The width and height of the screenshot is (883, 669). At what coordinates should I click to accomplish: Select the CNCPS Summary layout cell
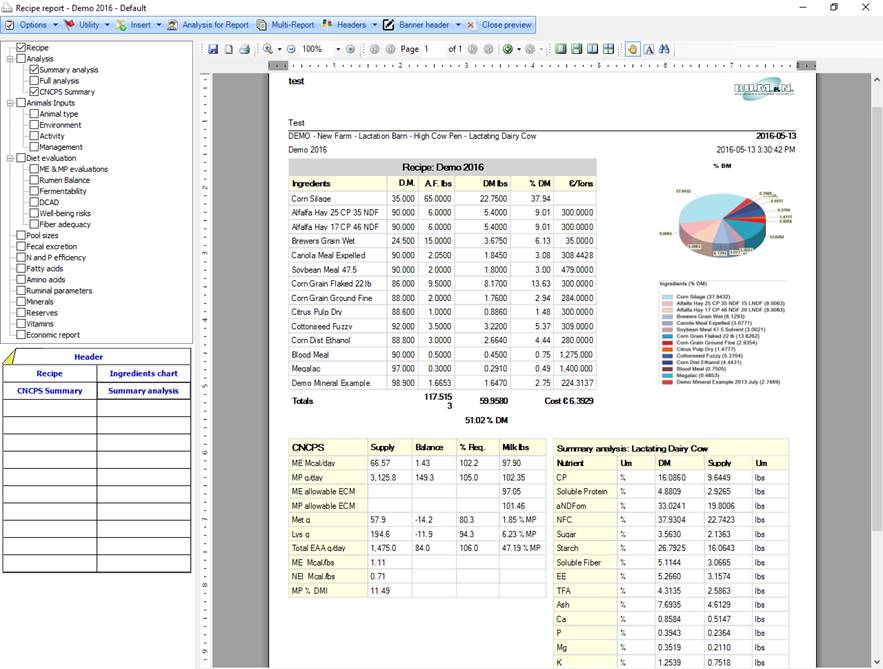[x=50, y=390]
